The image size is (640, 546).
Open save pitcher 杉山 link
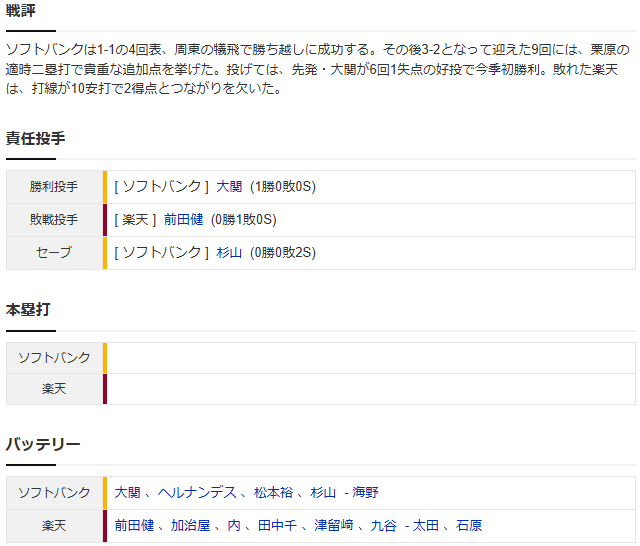229,253
